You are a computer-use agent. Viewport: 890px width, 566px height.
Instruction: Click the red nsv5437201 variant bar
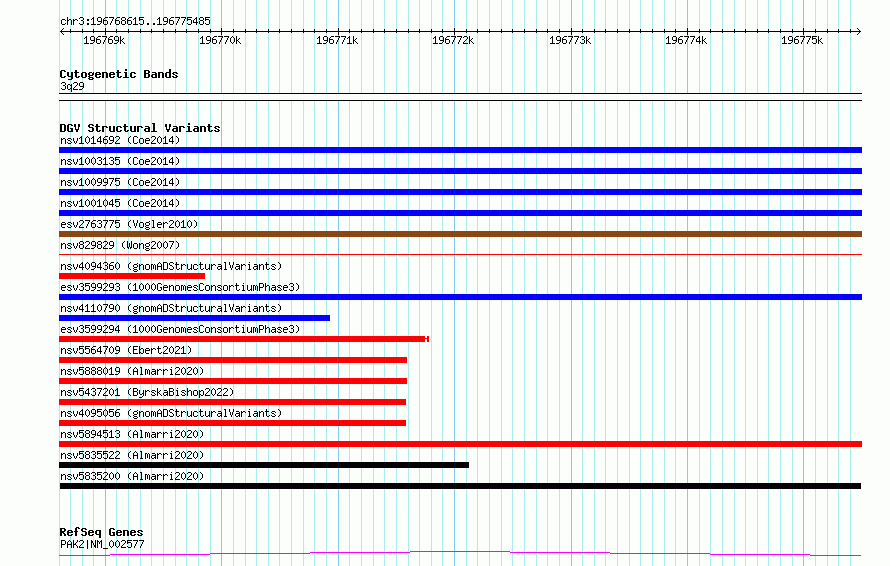tap(232, 402)
